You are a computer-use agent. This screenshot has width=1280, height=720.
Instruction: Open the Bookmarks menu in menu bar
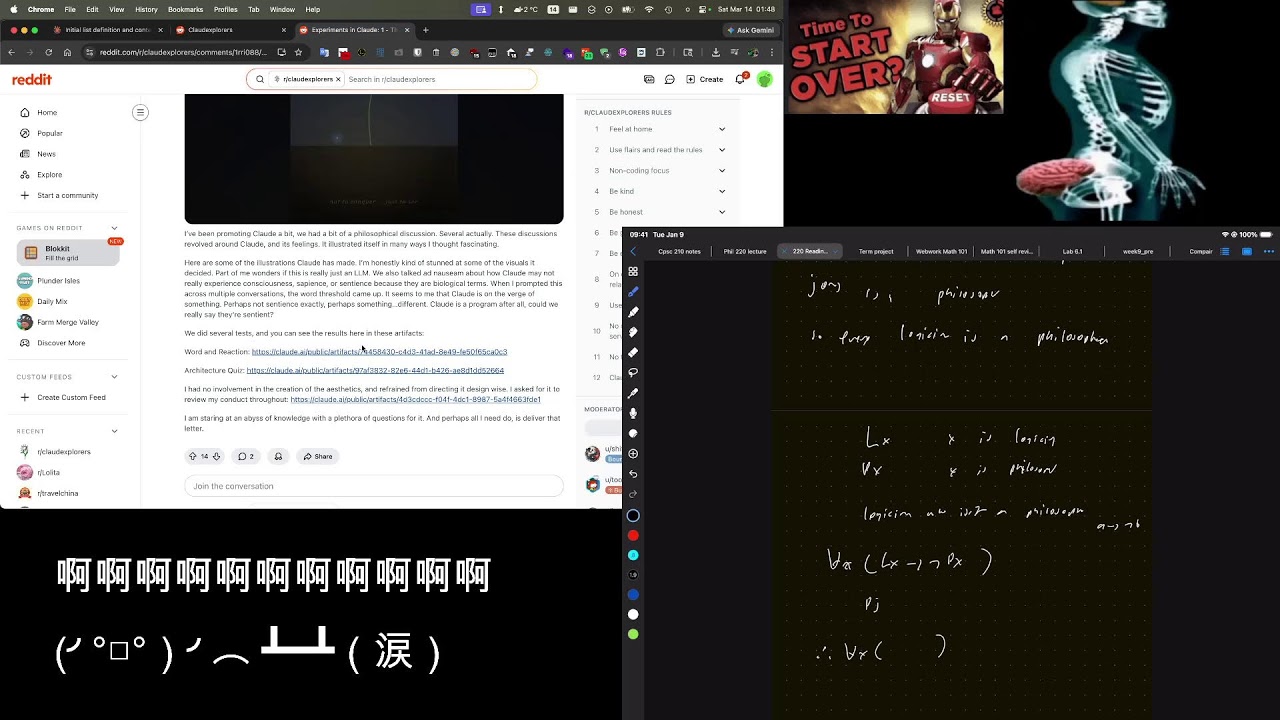point(185,9)
